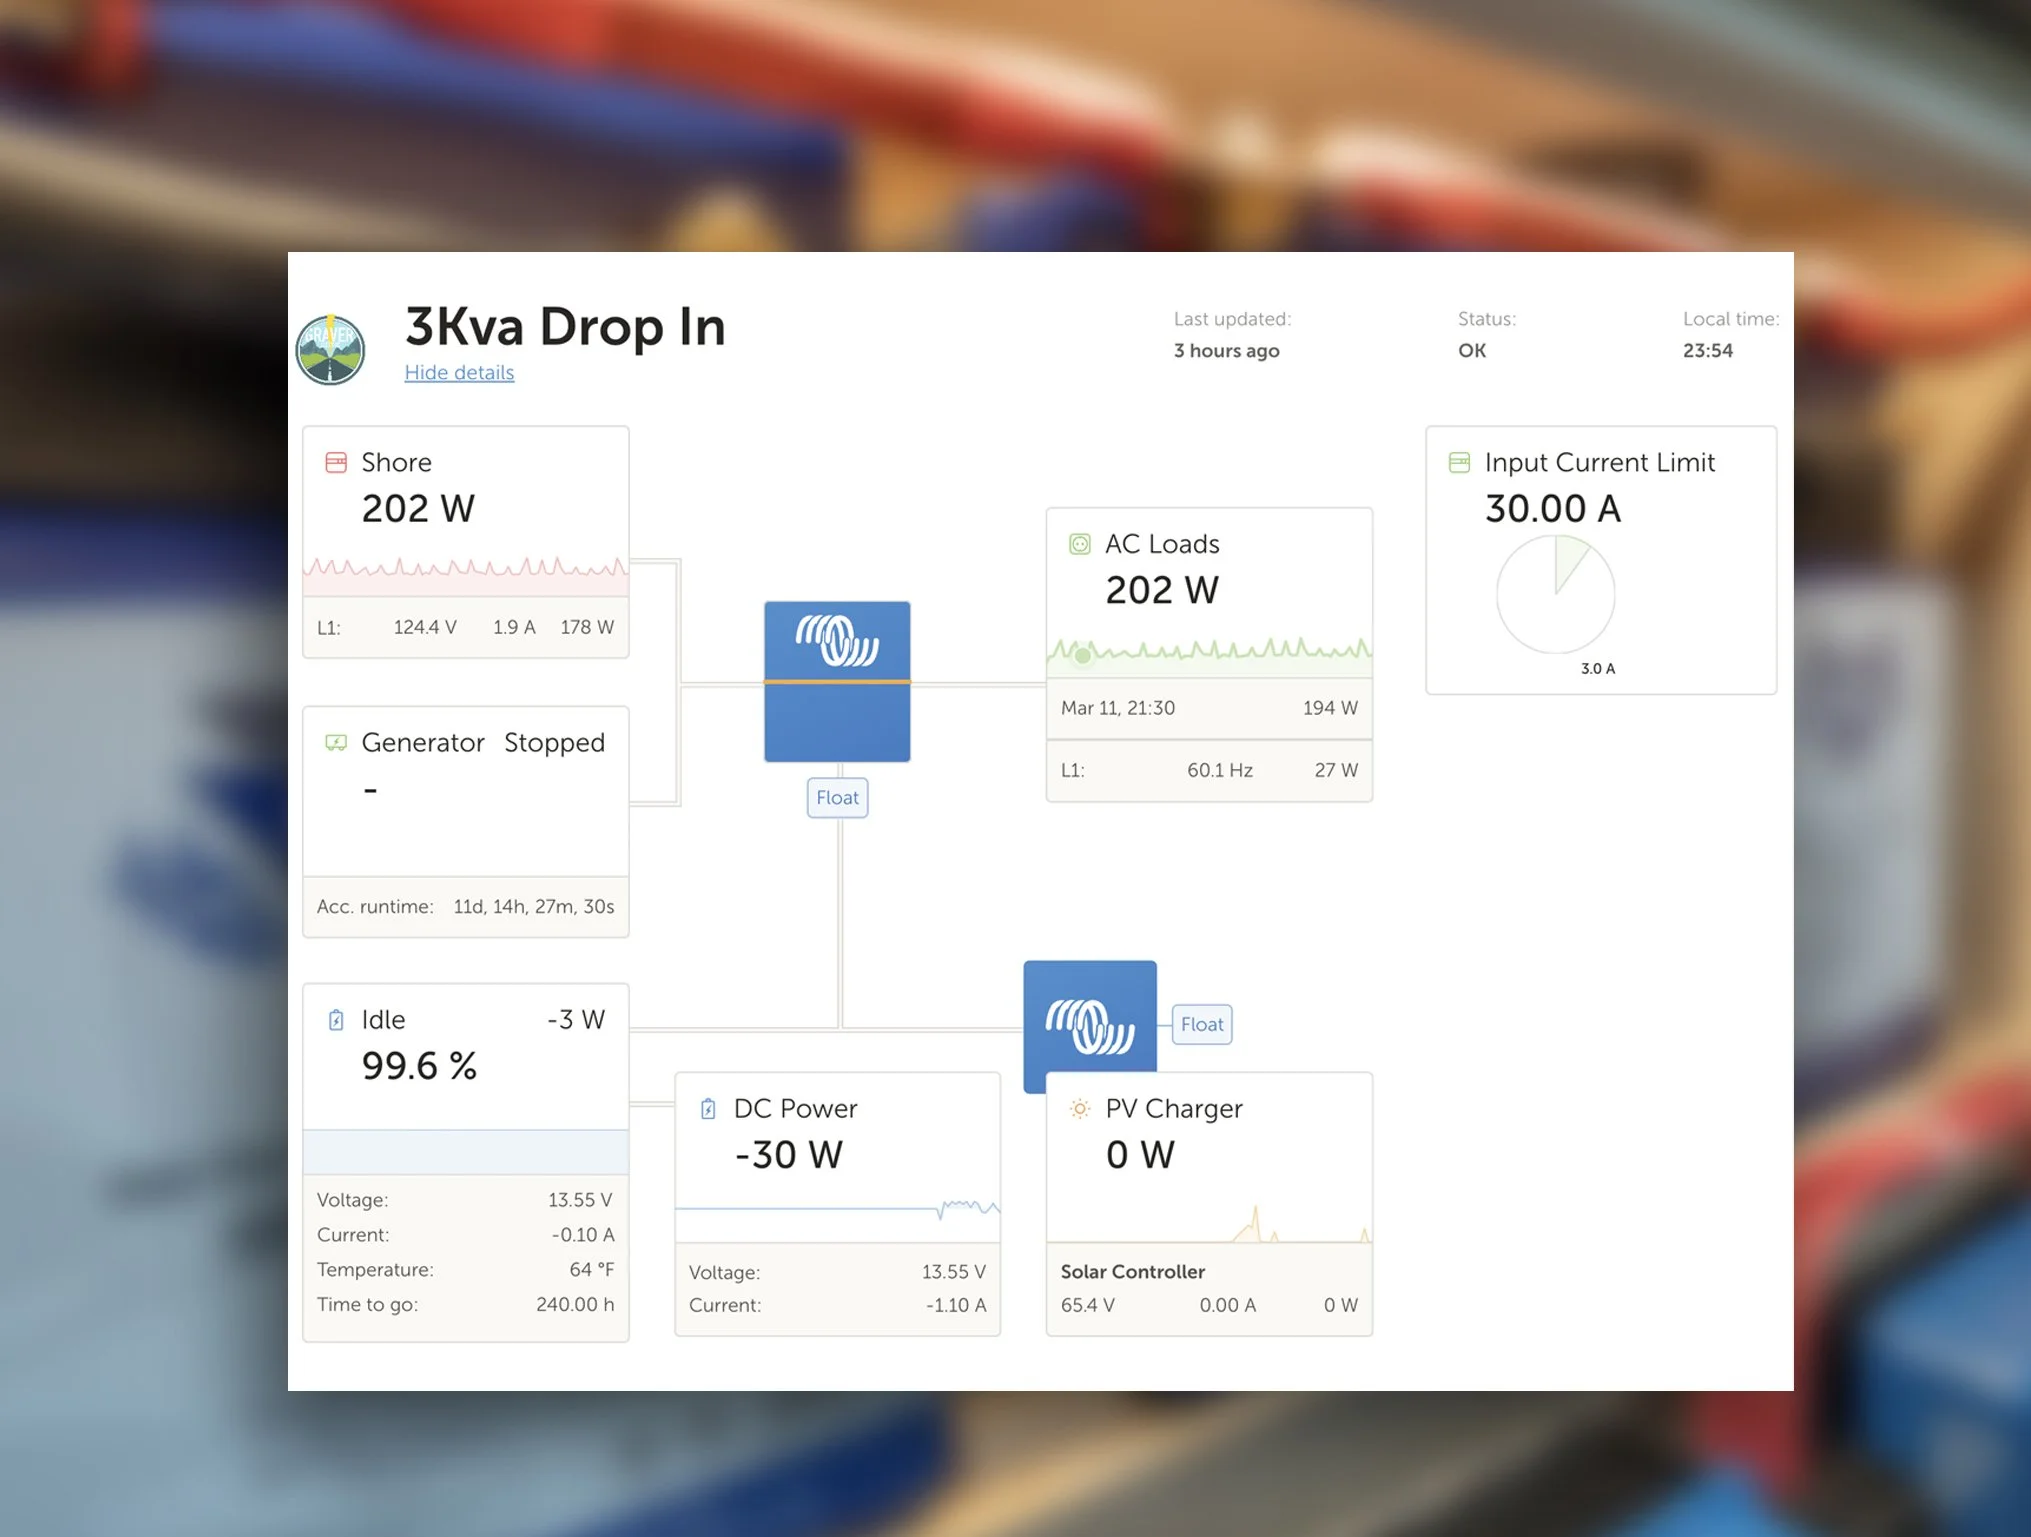Click the AC Loads outlet icon
The height and width of the screenshot is (1537, 2031).
[1080, 544]
